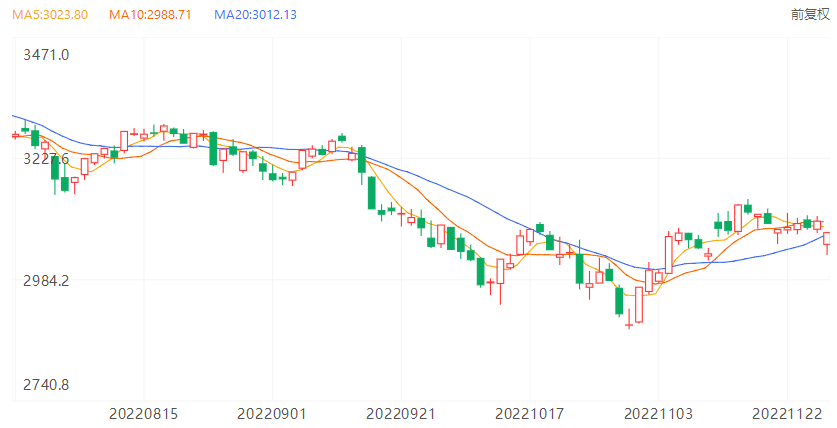Image resolution: width=837 pixels, height=428 pixels.
Task: Click the tall red candle at the mid-November peak
Action: pyautogui.click(x=738, y=217)
